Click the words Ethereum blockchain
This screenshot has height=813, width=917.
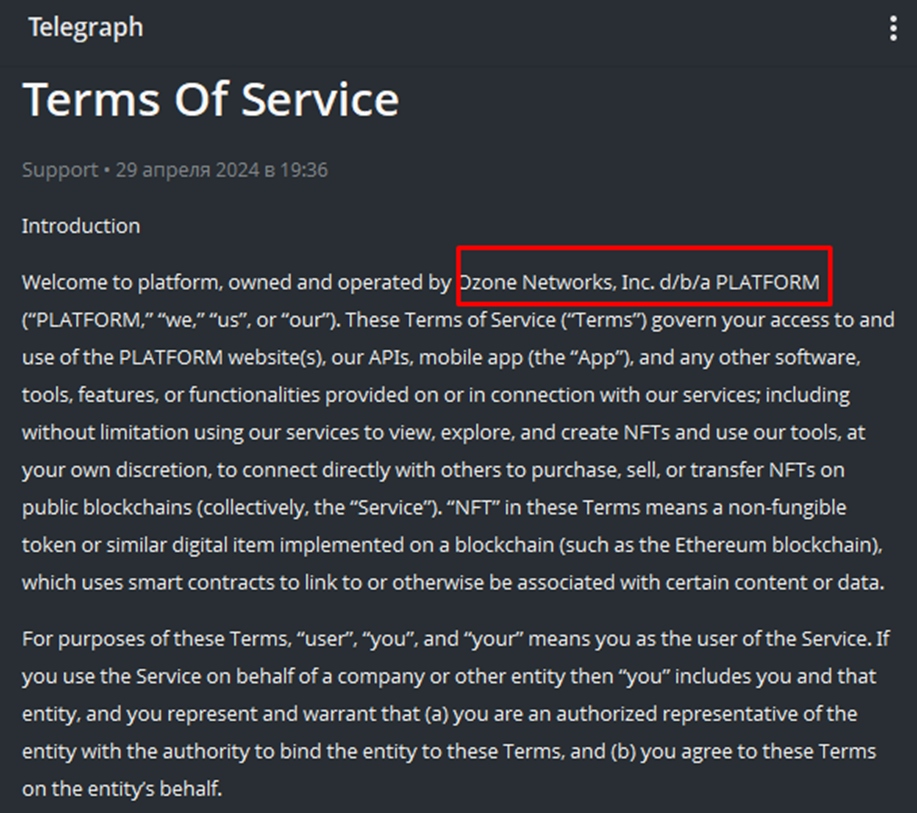(x=775, y=545)
